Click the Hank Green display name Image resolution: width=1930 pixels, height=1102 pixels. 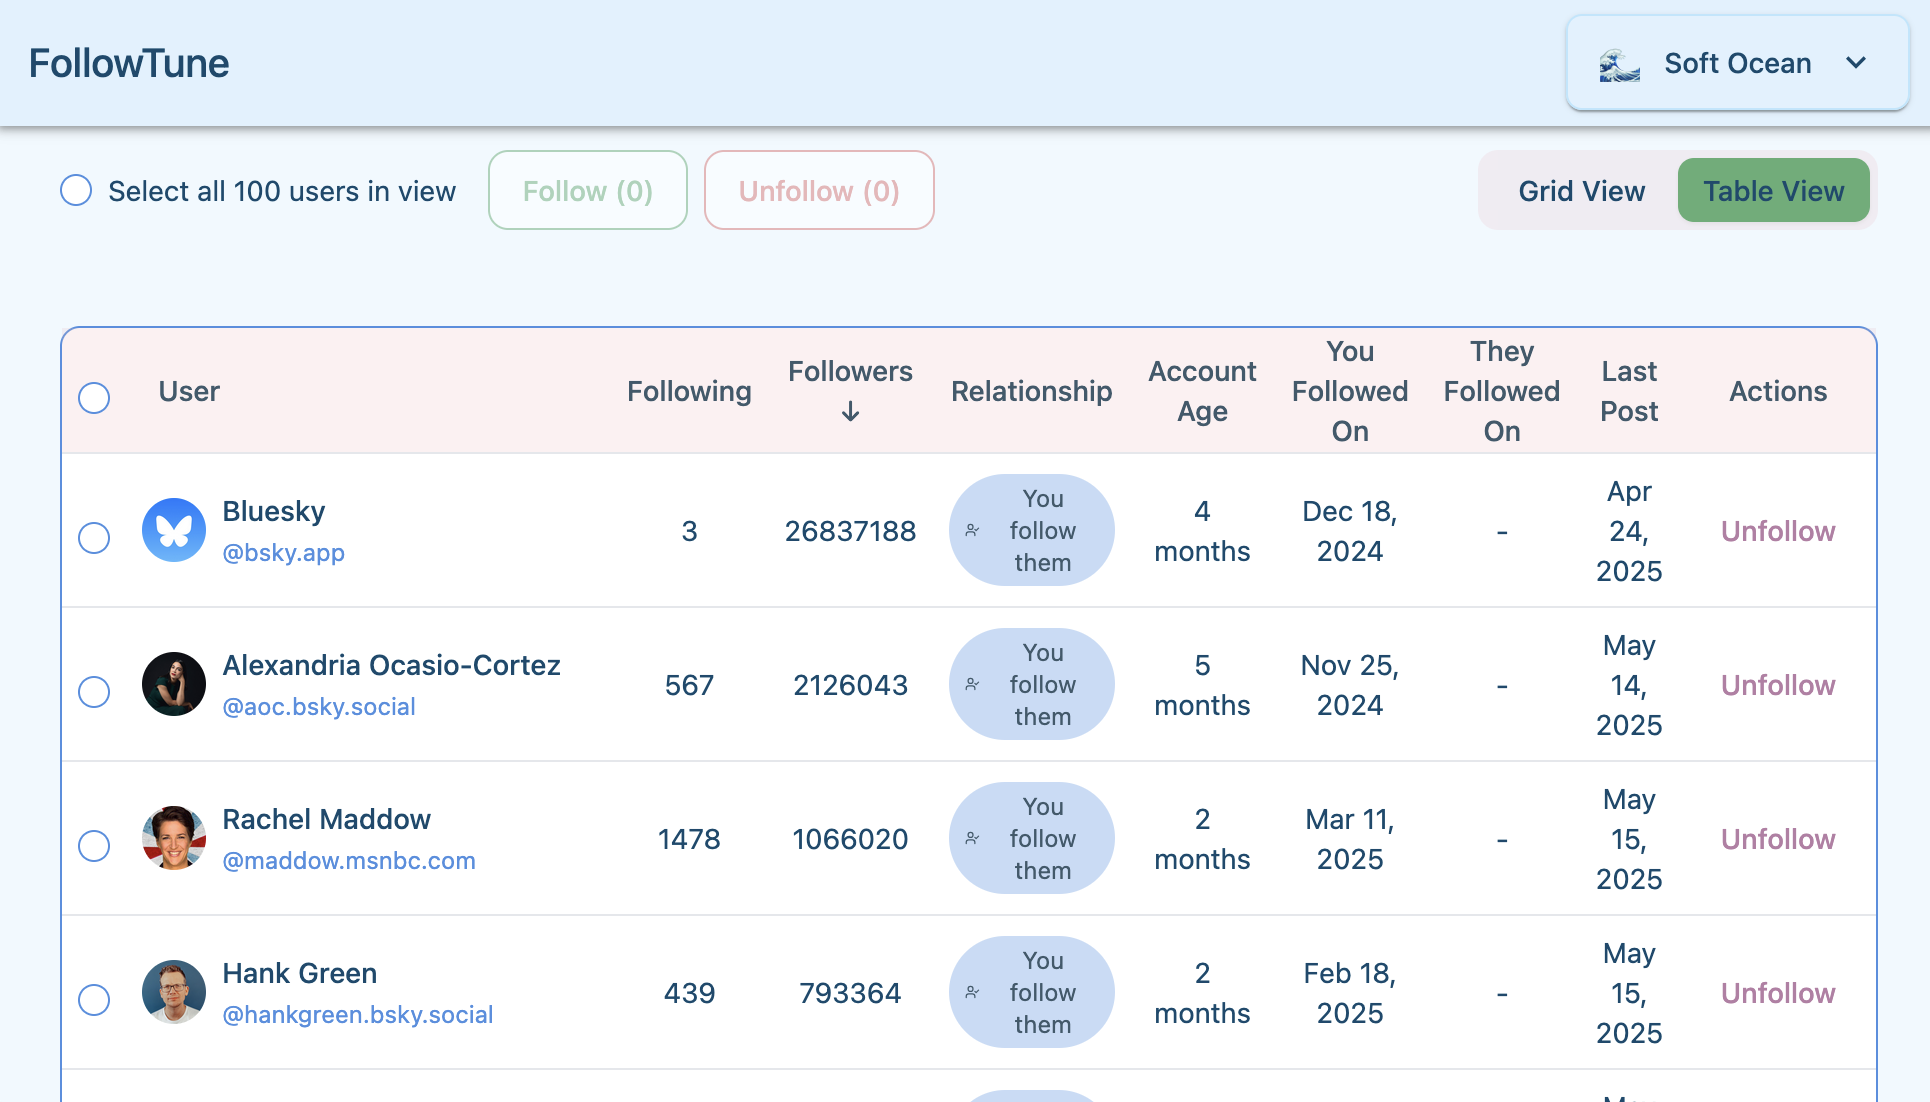(x=299, y=973)
